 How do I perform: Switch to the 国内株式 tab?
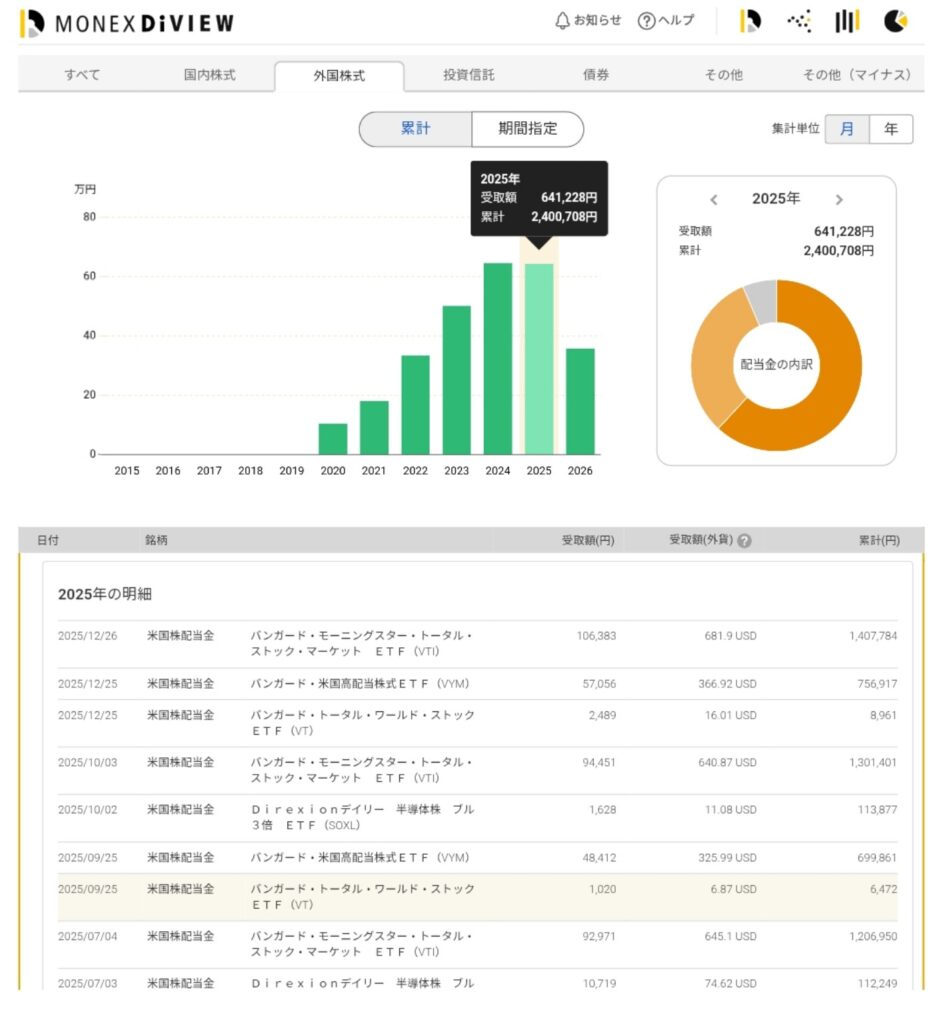[209, 74]
